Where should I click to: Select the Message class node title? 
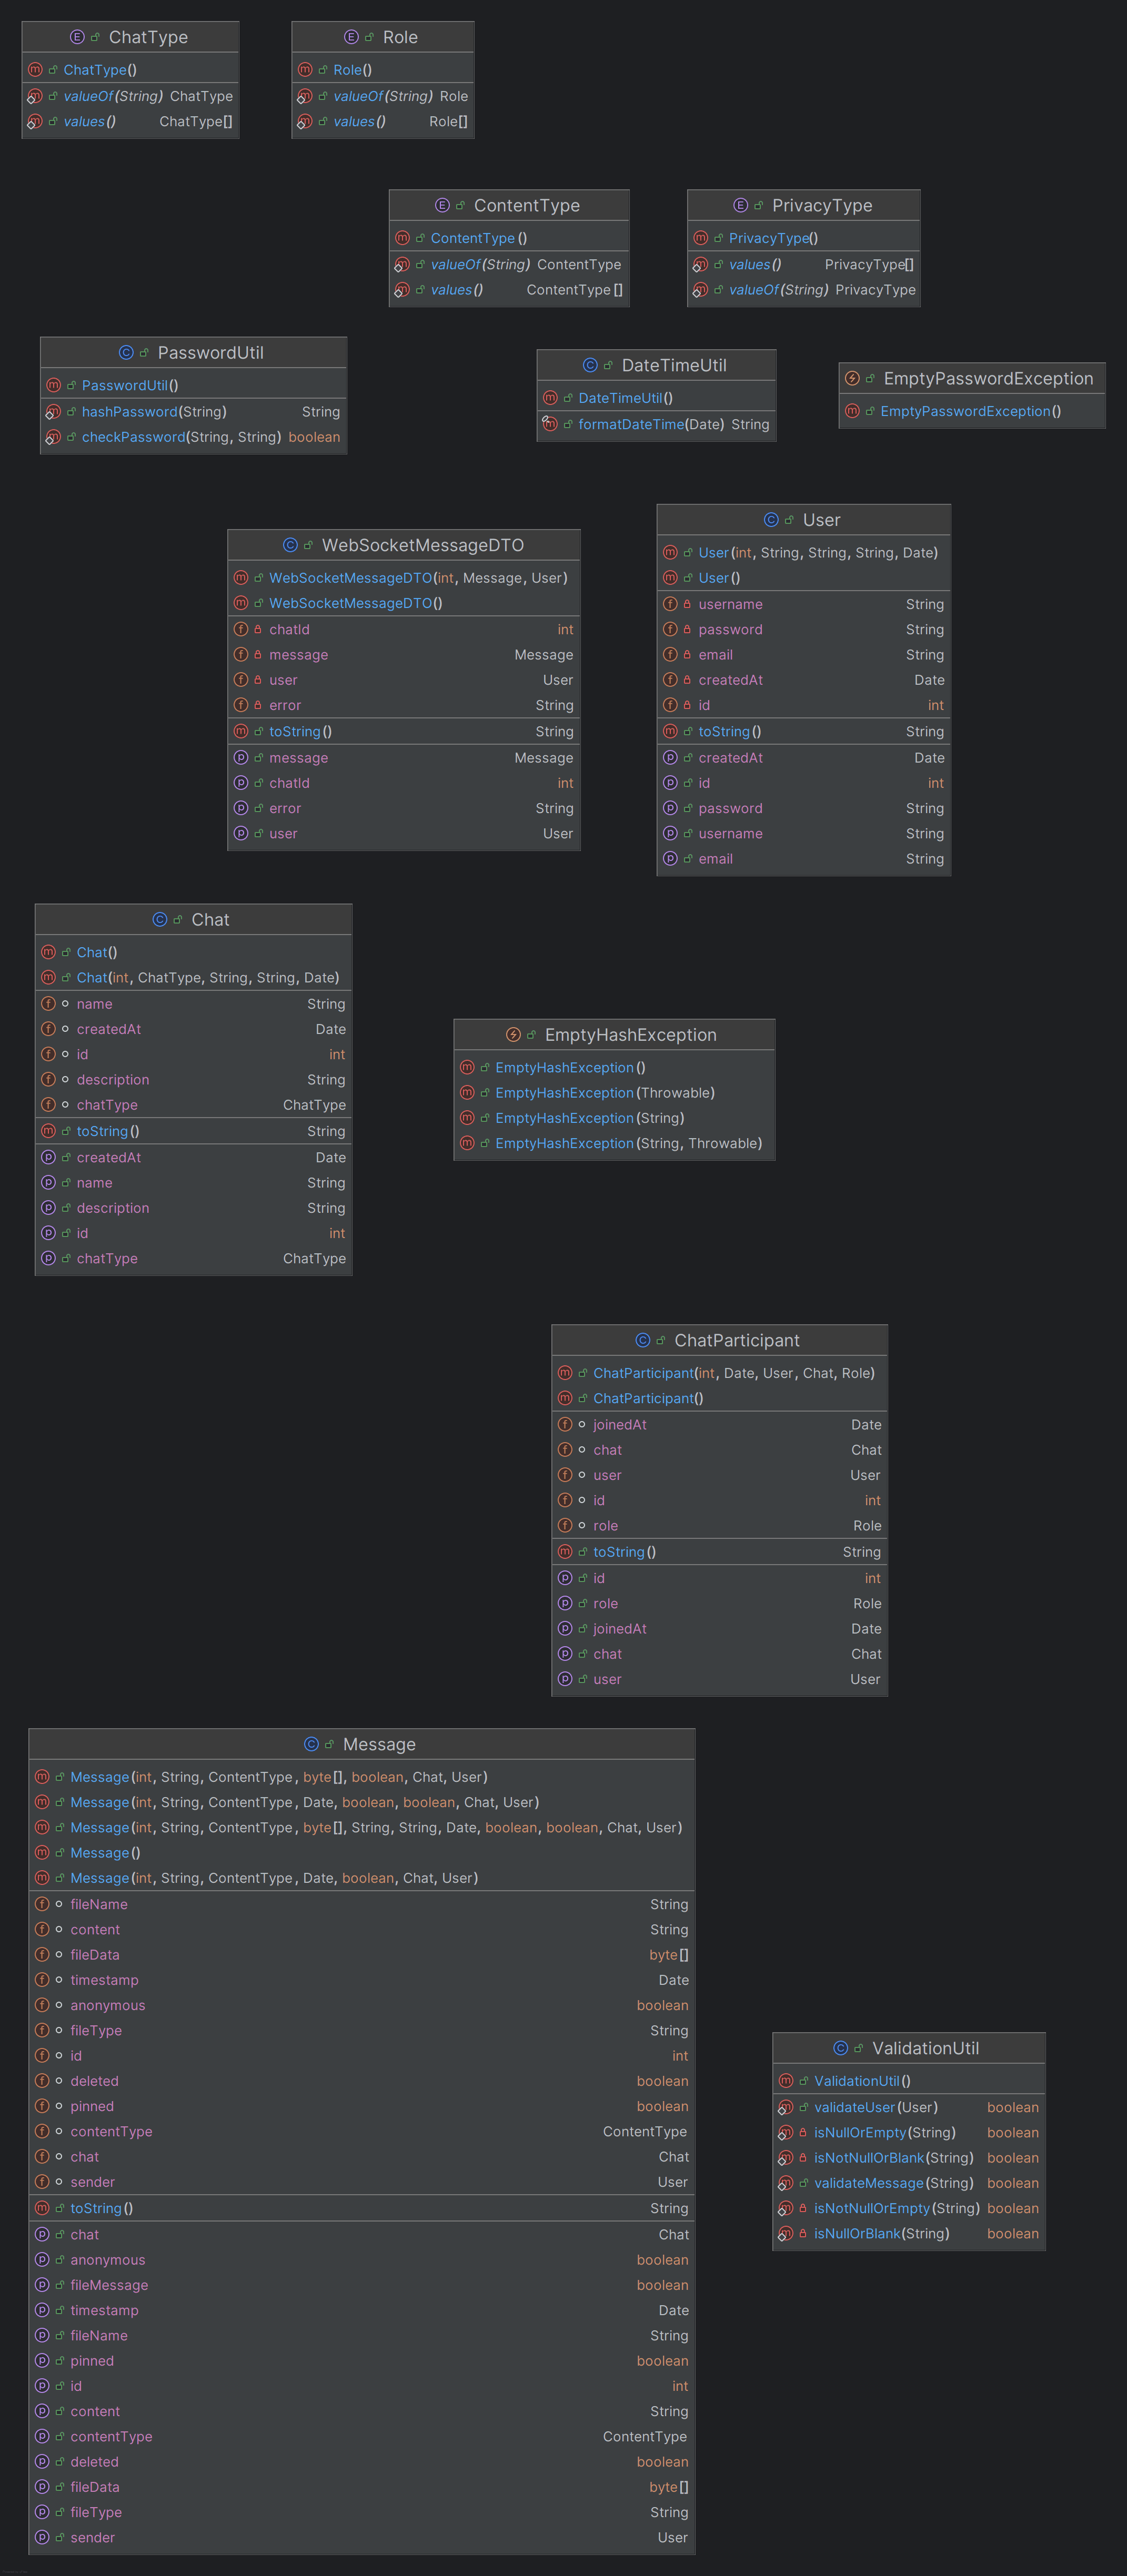pyautogui.click(x=379, y=1744)
